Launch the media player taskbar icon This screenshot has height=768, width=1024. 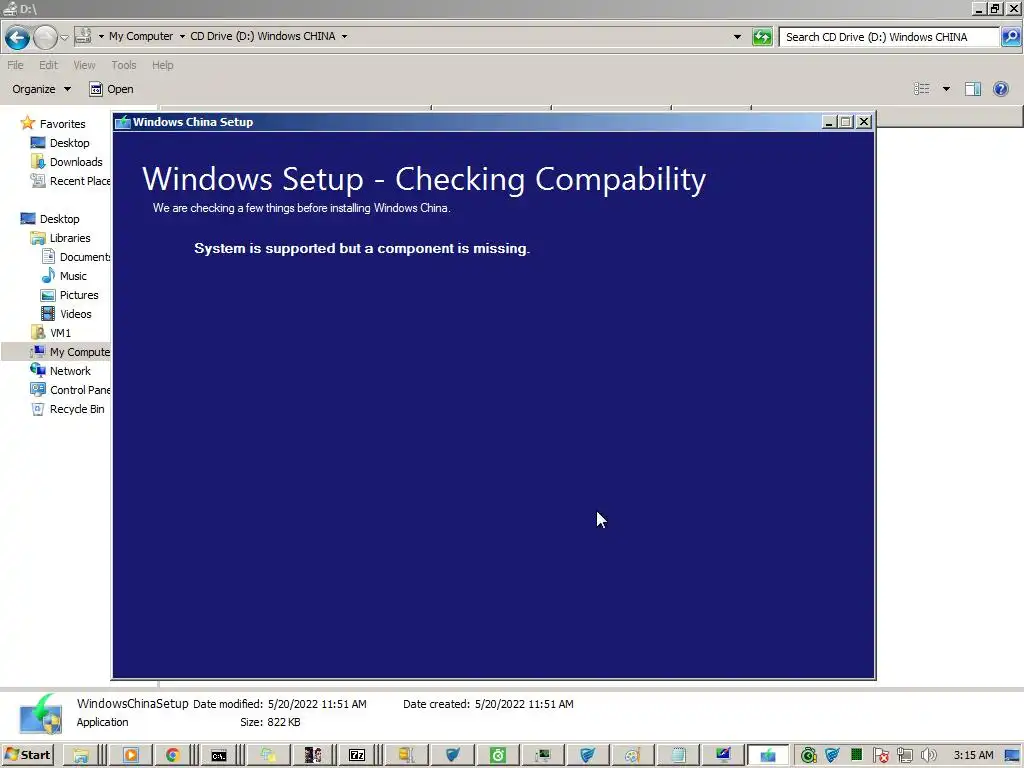(x=131, y=756)
